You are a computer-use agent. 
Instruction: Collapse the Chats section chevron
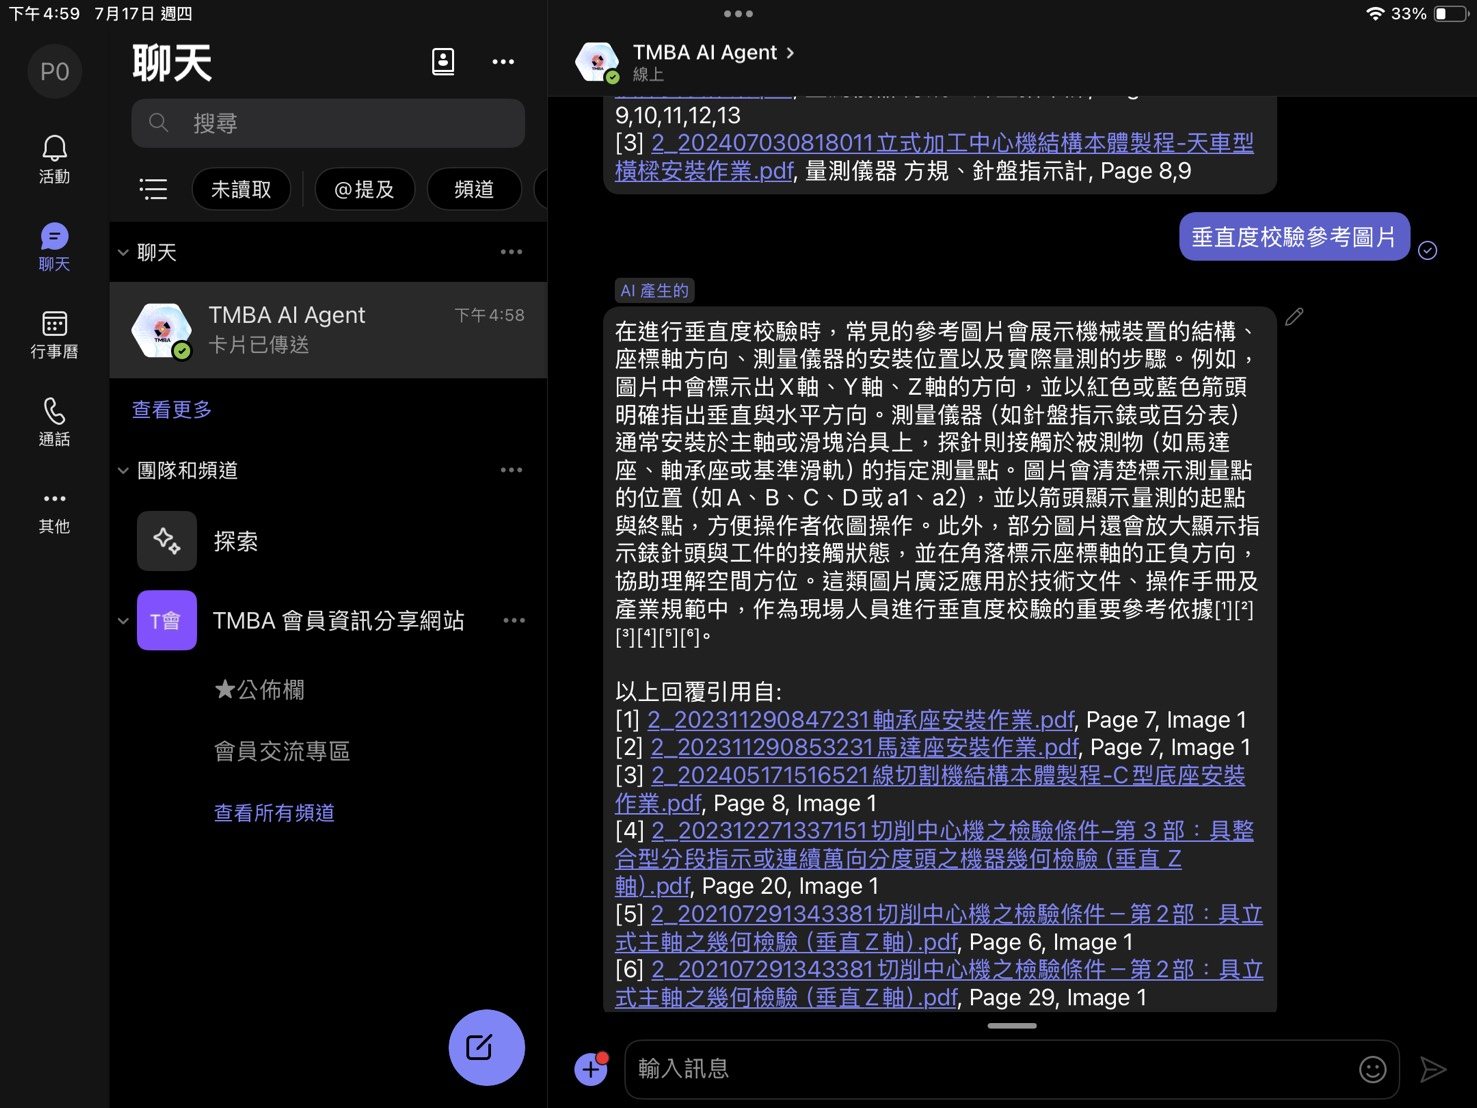[123, 253]
